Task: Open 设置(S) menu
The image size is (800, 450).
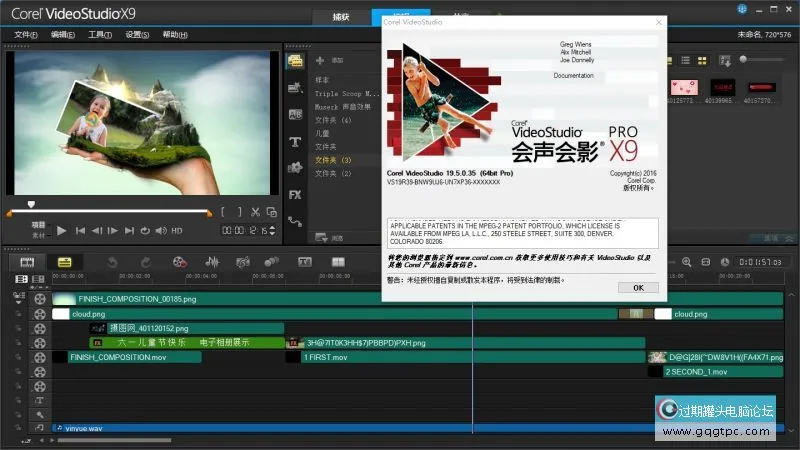Action: (x=137, y=35)
